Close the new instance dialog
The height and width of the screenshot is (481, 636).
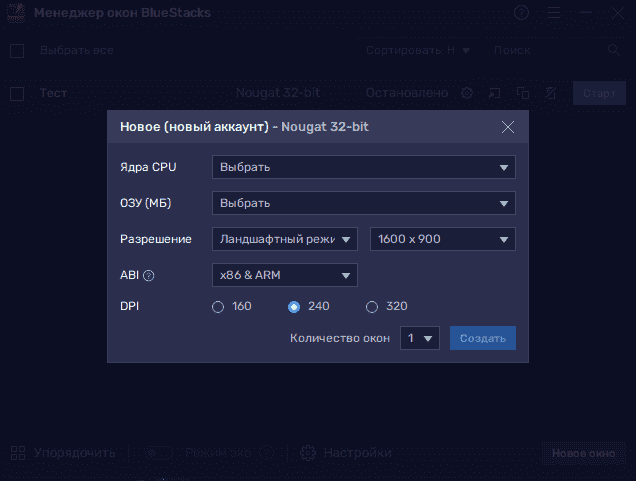click(x=508, y=127)
